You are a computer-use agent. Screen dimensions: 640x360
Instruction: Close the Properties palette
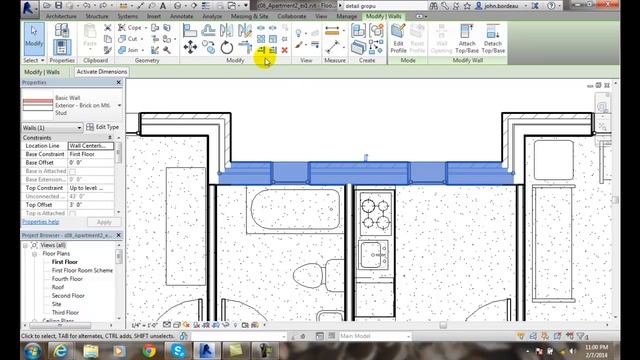(x=118, y=82)
